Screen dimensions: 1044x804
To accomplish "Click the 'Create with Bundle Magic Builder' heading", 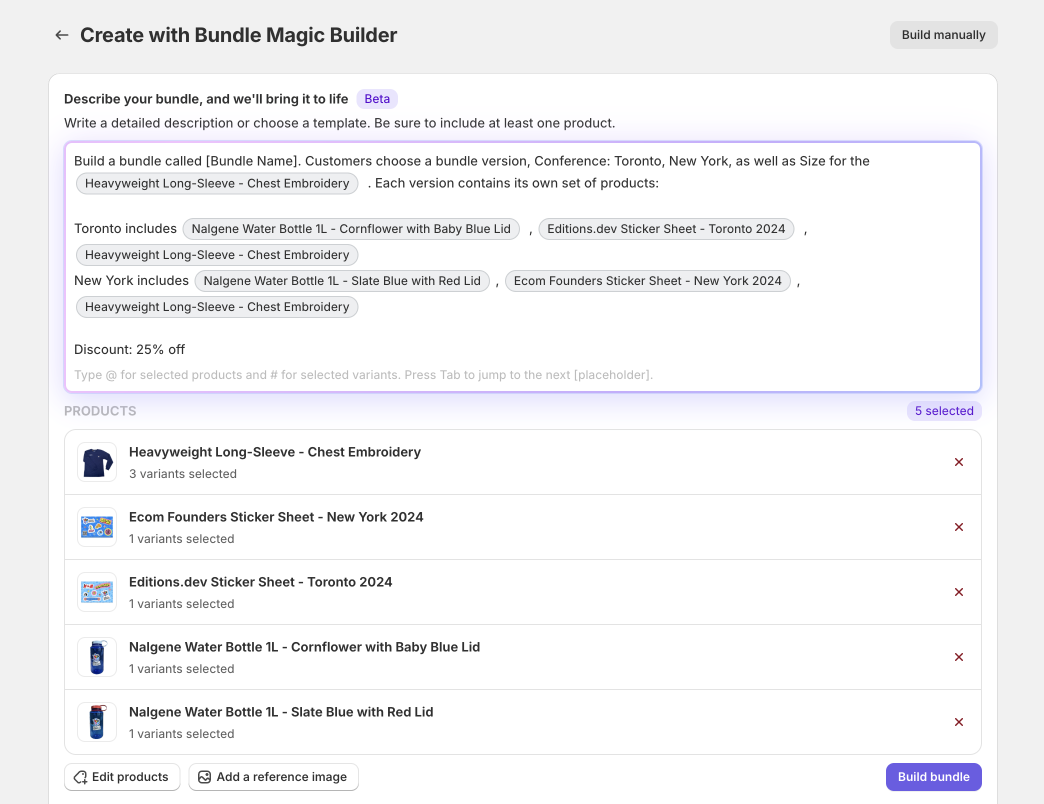I will tap(238, 35).
